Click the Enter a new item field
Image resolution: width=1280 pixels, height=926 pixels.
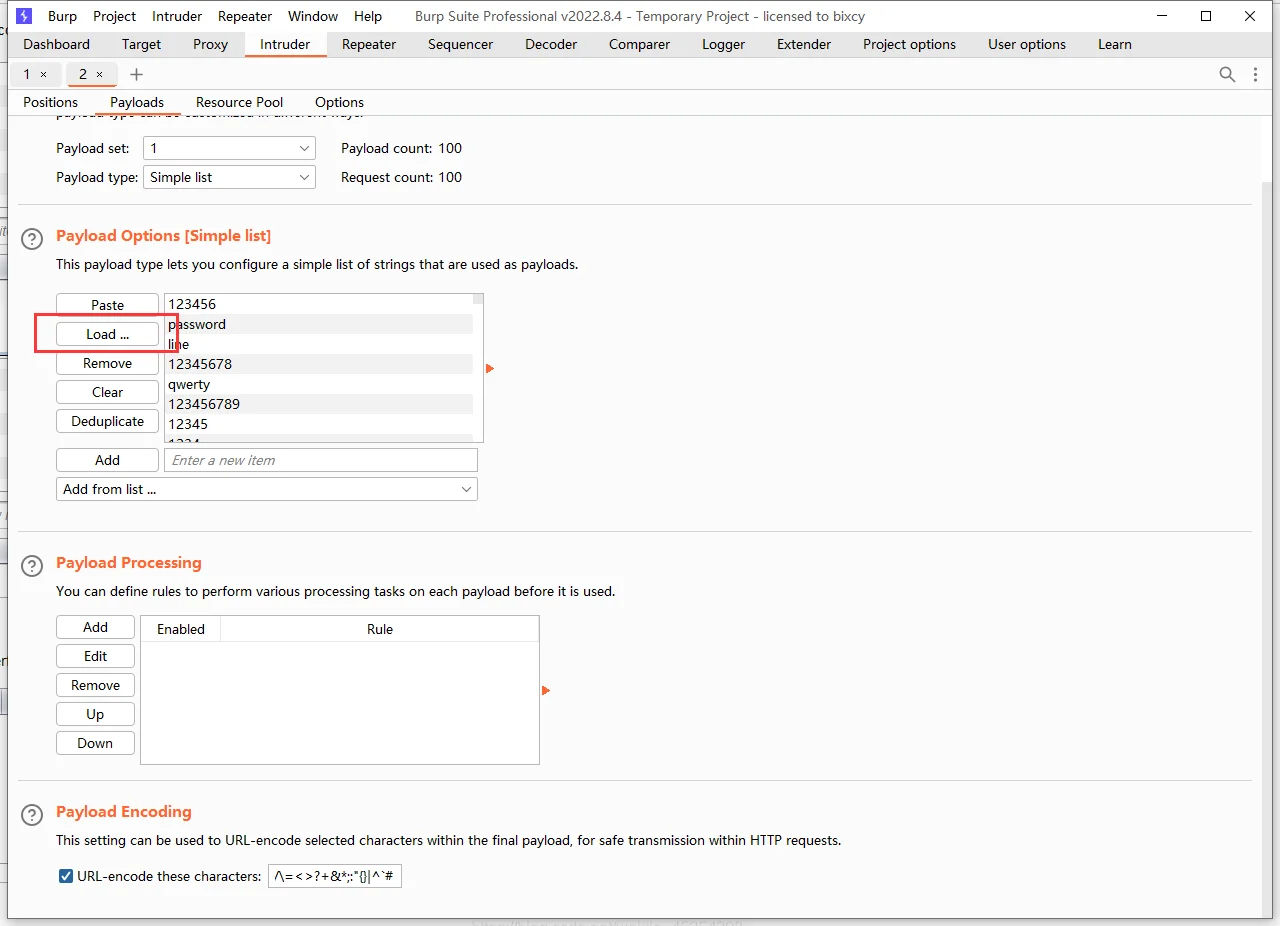click(320, 460)
